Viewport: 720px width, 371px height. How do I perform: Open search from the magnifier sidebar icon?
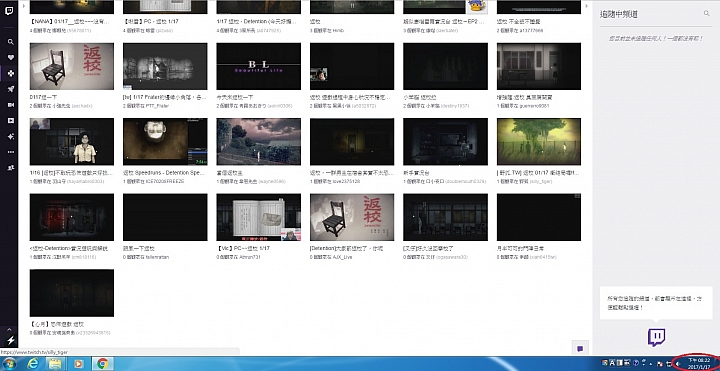click(x=11, y=42)
